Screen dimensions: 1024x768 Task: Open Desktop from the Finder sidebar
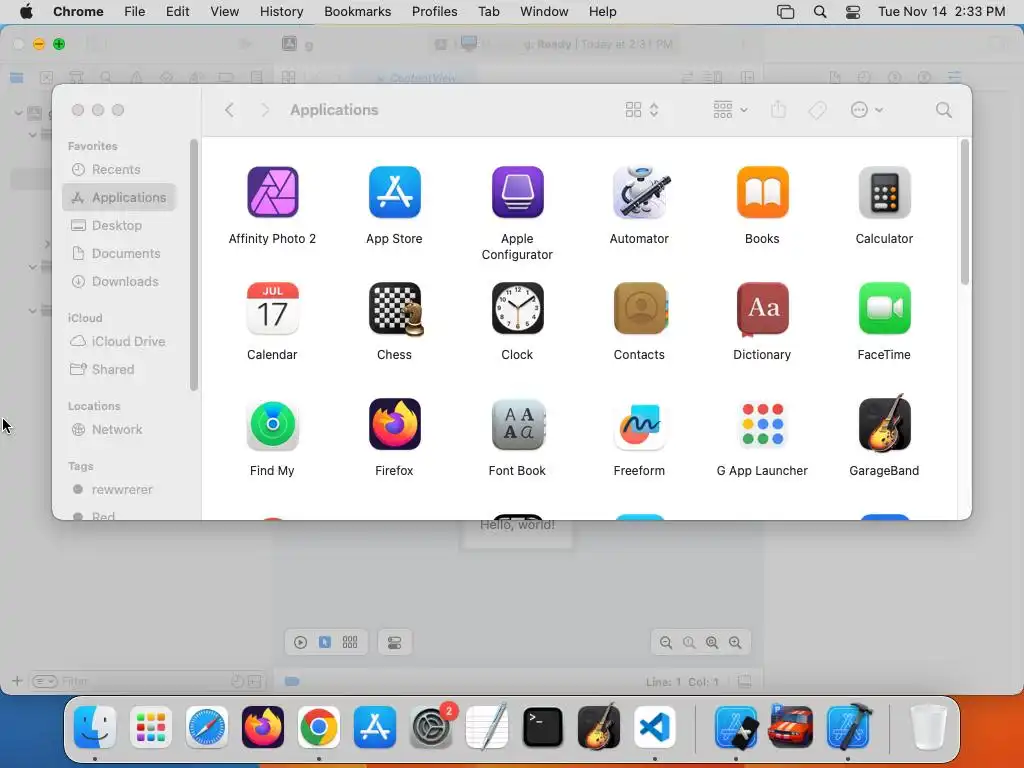click(119, 225)
